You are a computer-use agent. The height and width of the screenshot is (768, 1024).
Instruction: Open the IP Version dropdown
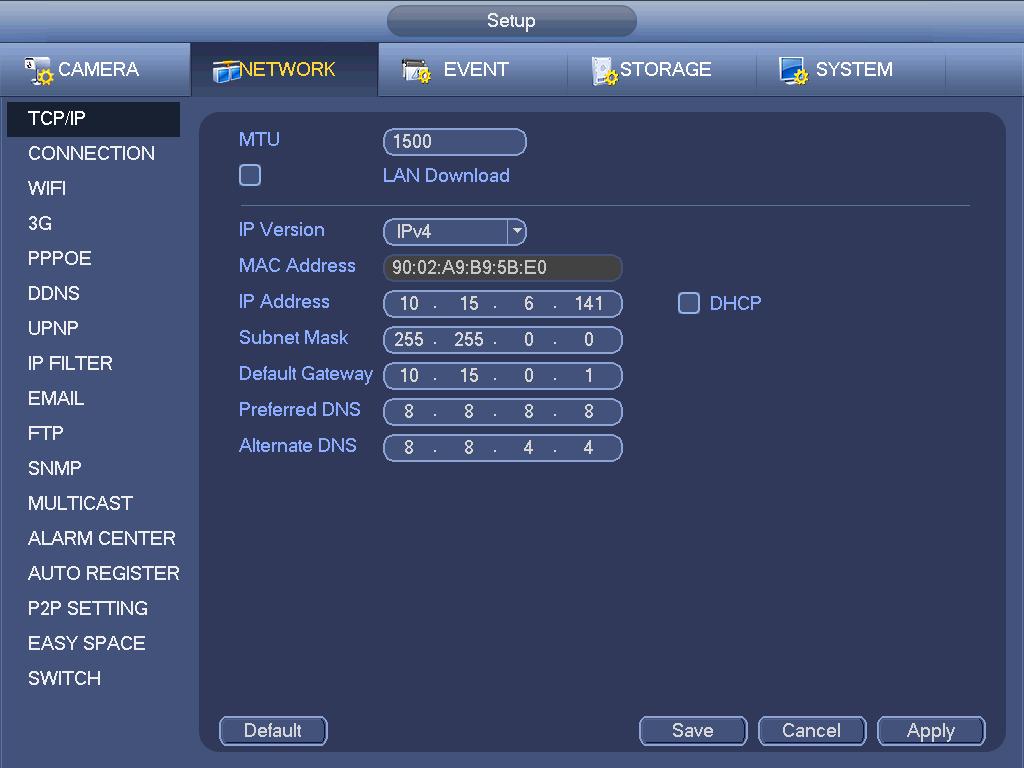click(455, 232)
